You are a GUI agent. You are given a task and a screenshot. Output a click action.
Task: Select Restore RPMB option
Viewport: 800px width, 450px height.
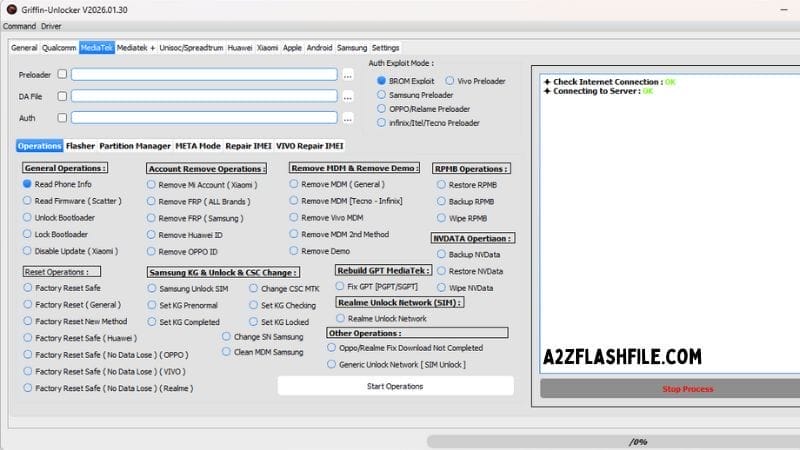click(467, 185)
